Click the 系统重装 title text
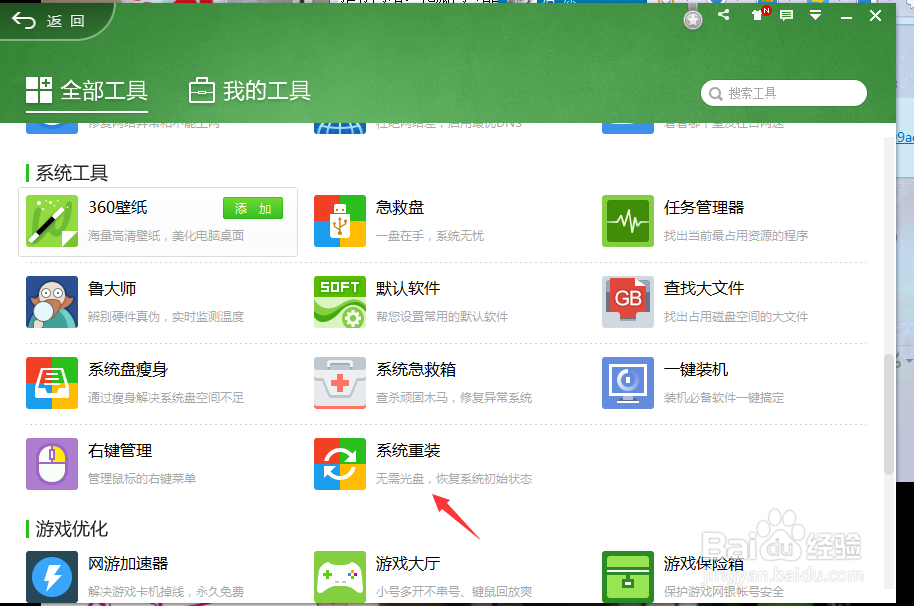914x606 pixels. 408,450
